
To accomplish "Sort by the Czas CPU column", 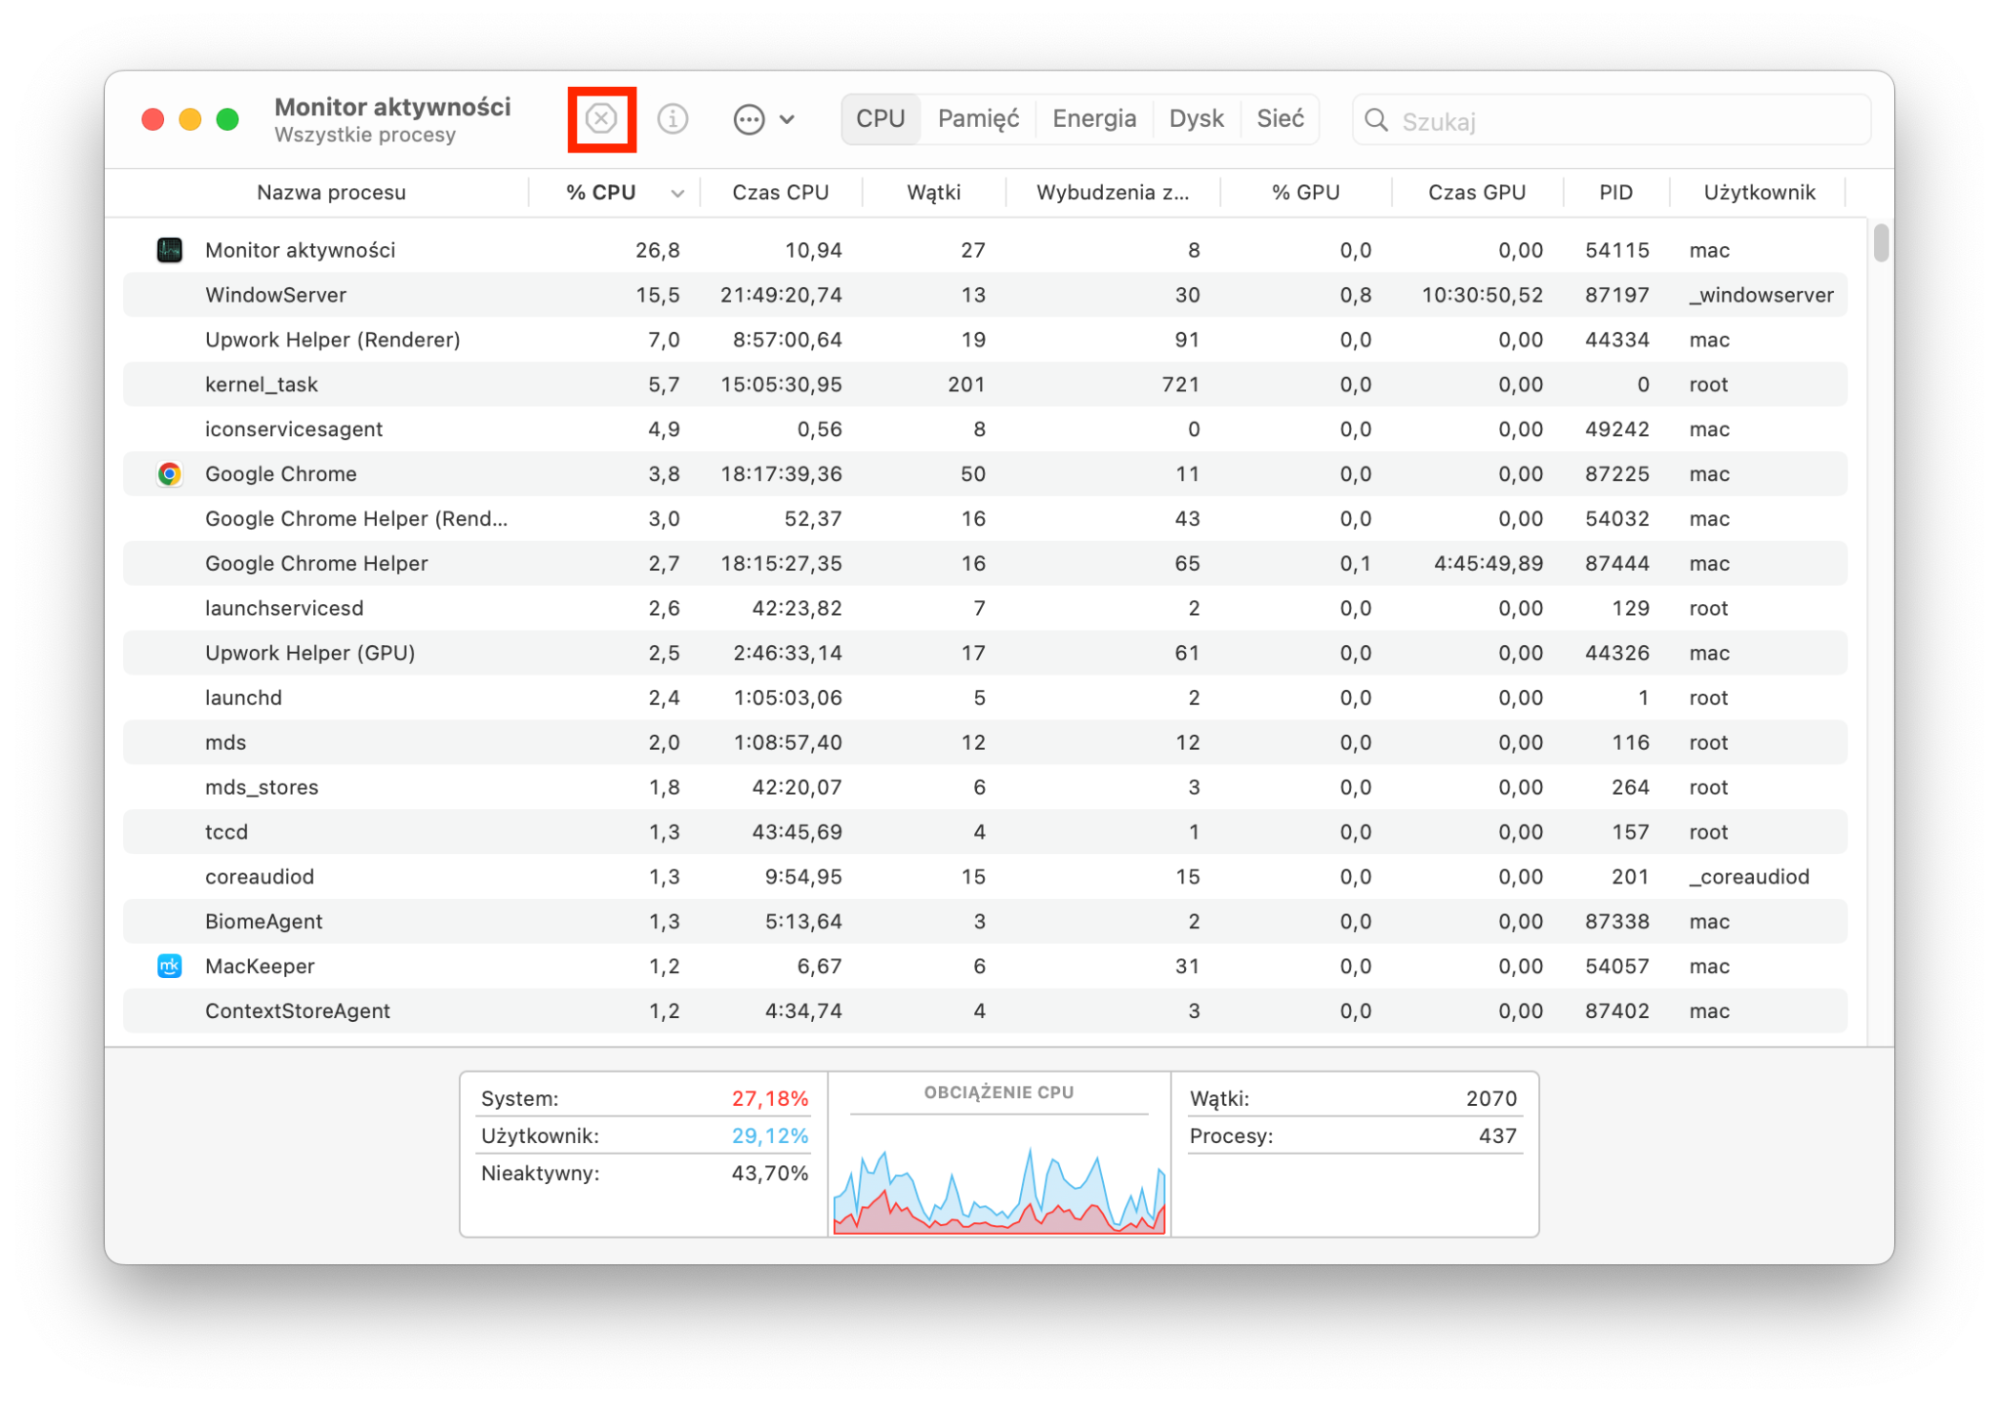I will point(780,192).
